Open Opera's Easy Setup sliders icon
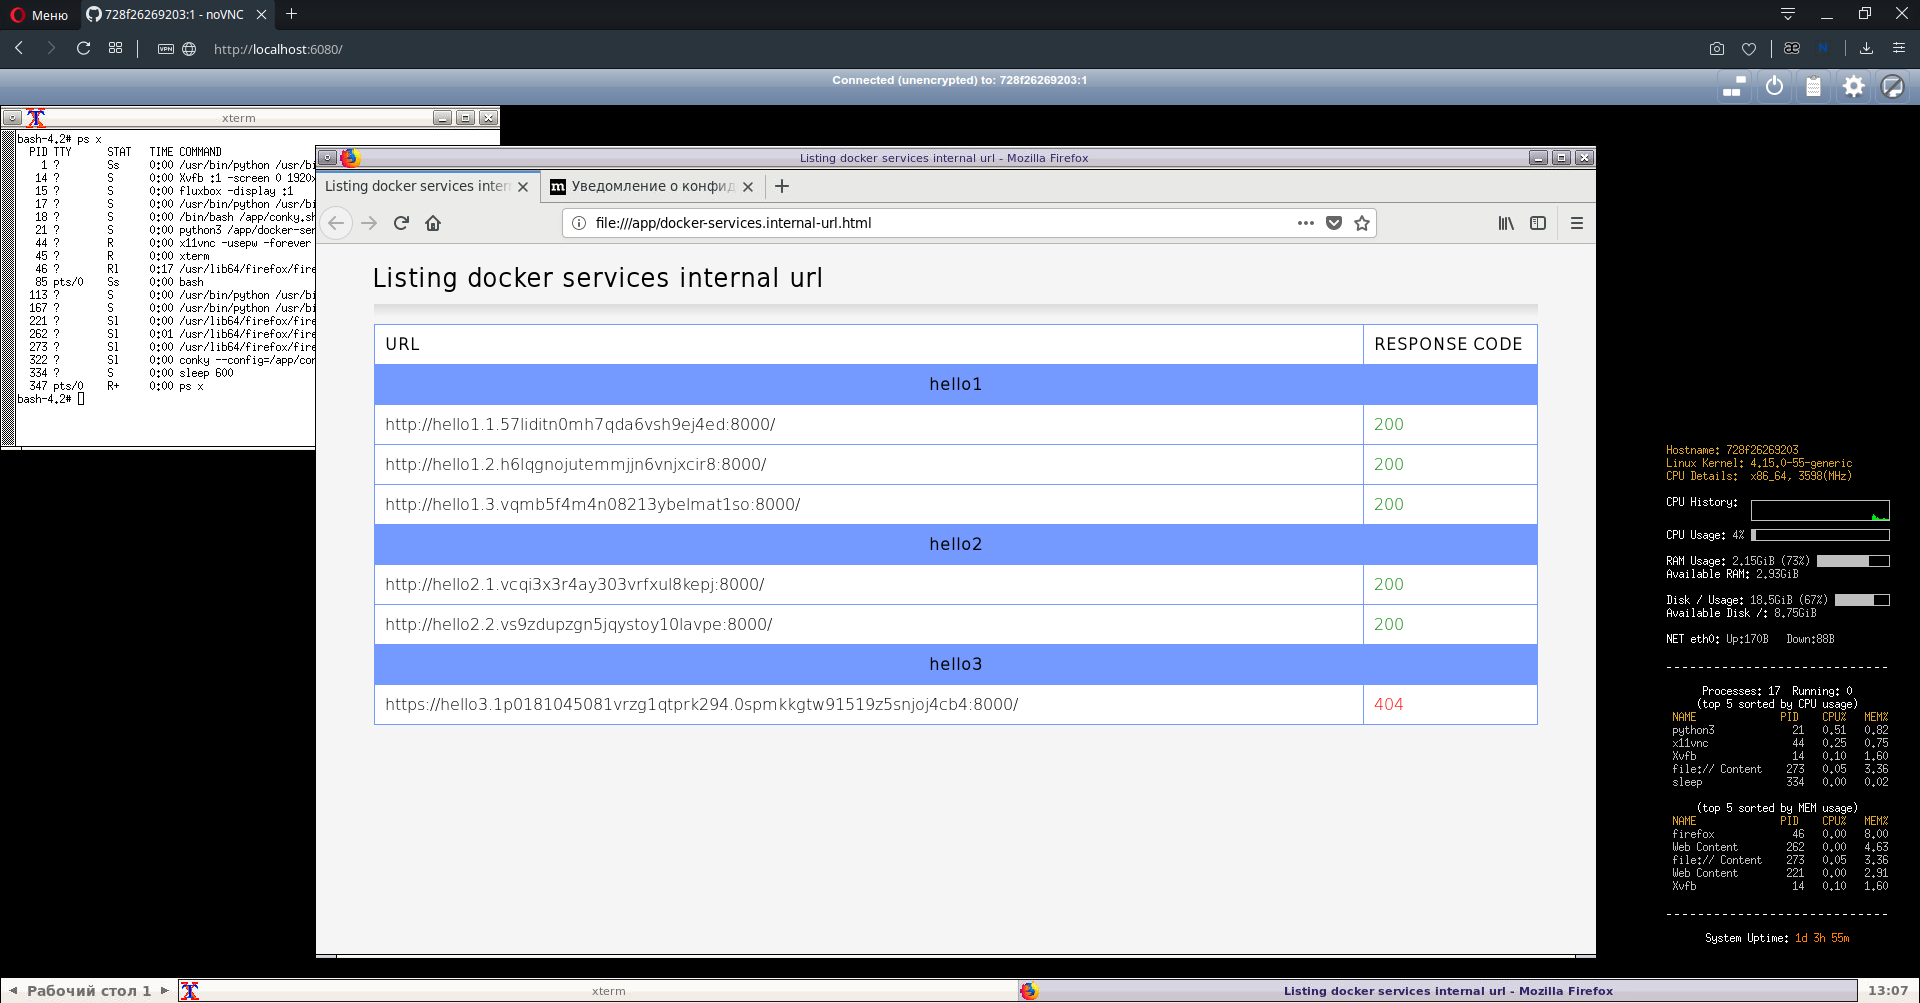 pos(1899,48)
